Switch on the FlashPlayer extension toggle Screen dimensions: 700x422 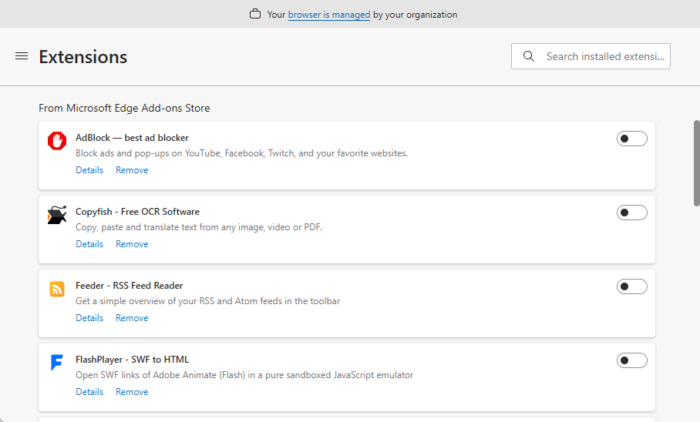[632, 360]
